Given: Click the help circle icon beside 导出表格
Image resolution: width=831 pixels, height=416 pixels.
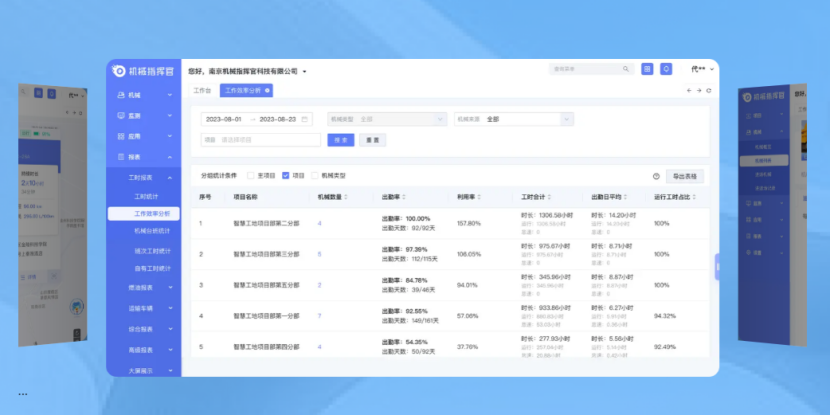Looking at the screenshot, I should (656, 176).
